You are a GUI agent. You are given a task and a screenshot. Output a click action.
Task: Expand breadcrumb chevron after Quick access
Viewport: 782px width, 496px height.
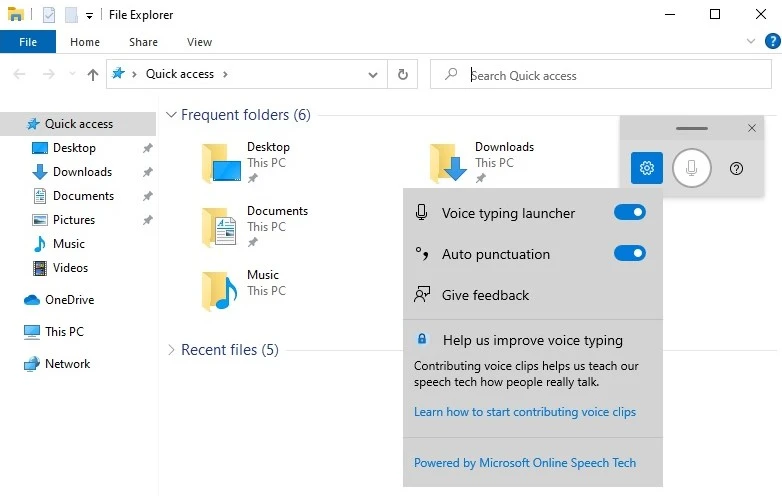225,74
